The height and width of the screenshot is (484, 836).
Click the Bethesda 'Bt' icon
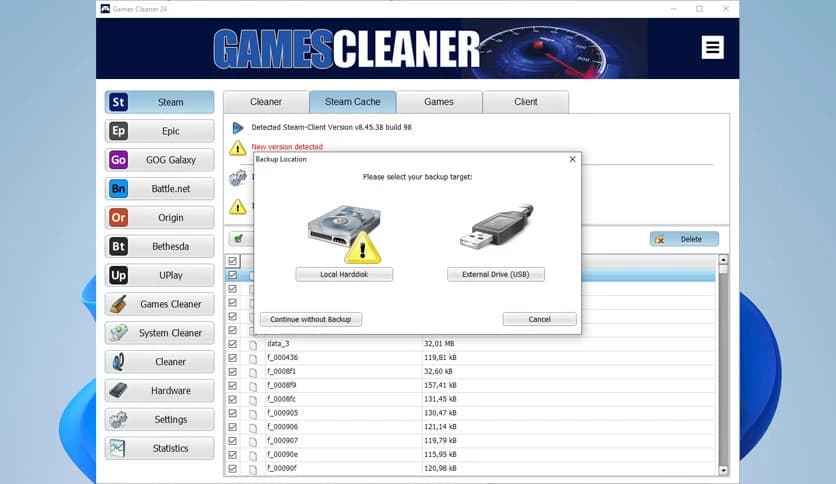tap(118, 246)
